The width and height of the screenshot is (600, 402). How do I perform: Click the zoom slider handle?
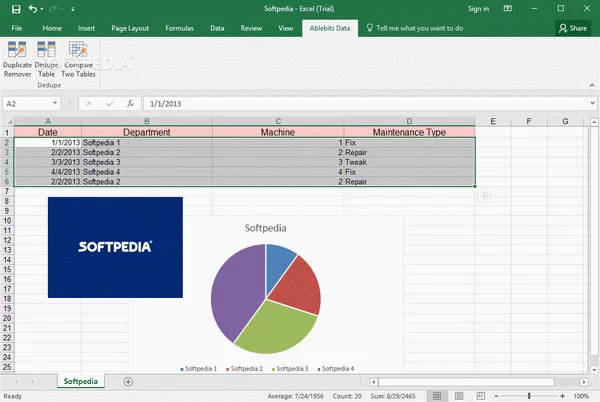(x=529, y=396)
